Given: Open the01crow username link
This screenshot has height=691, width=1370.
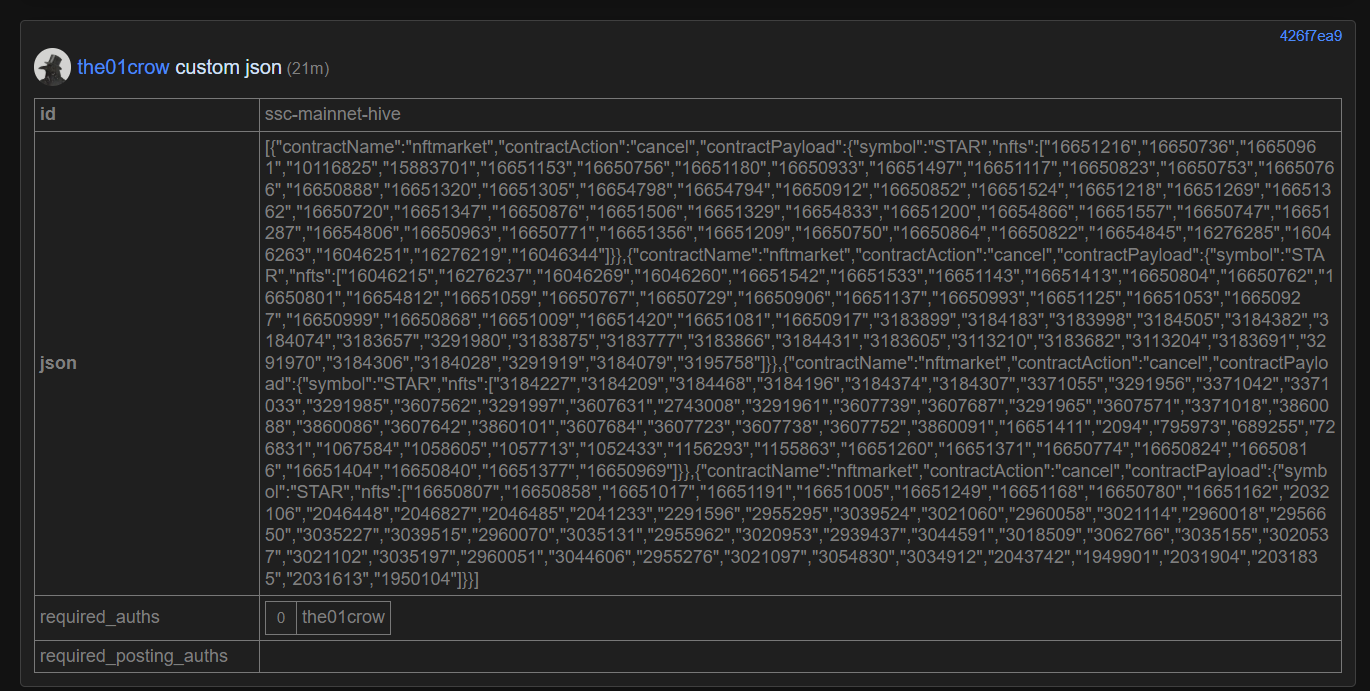Looking at the screenshot, I should point(124,68).
